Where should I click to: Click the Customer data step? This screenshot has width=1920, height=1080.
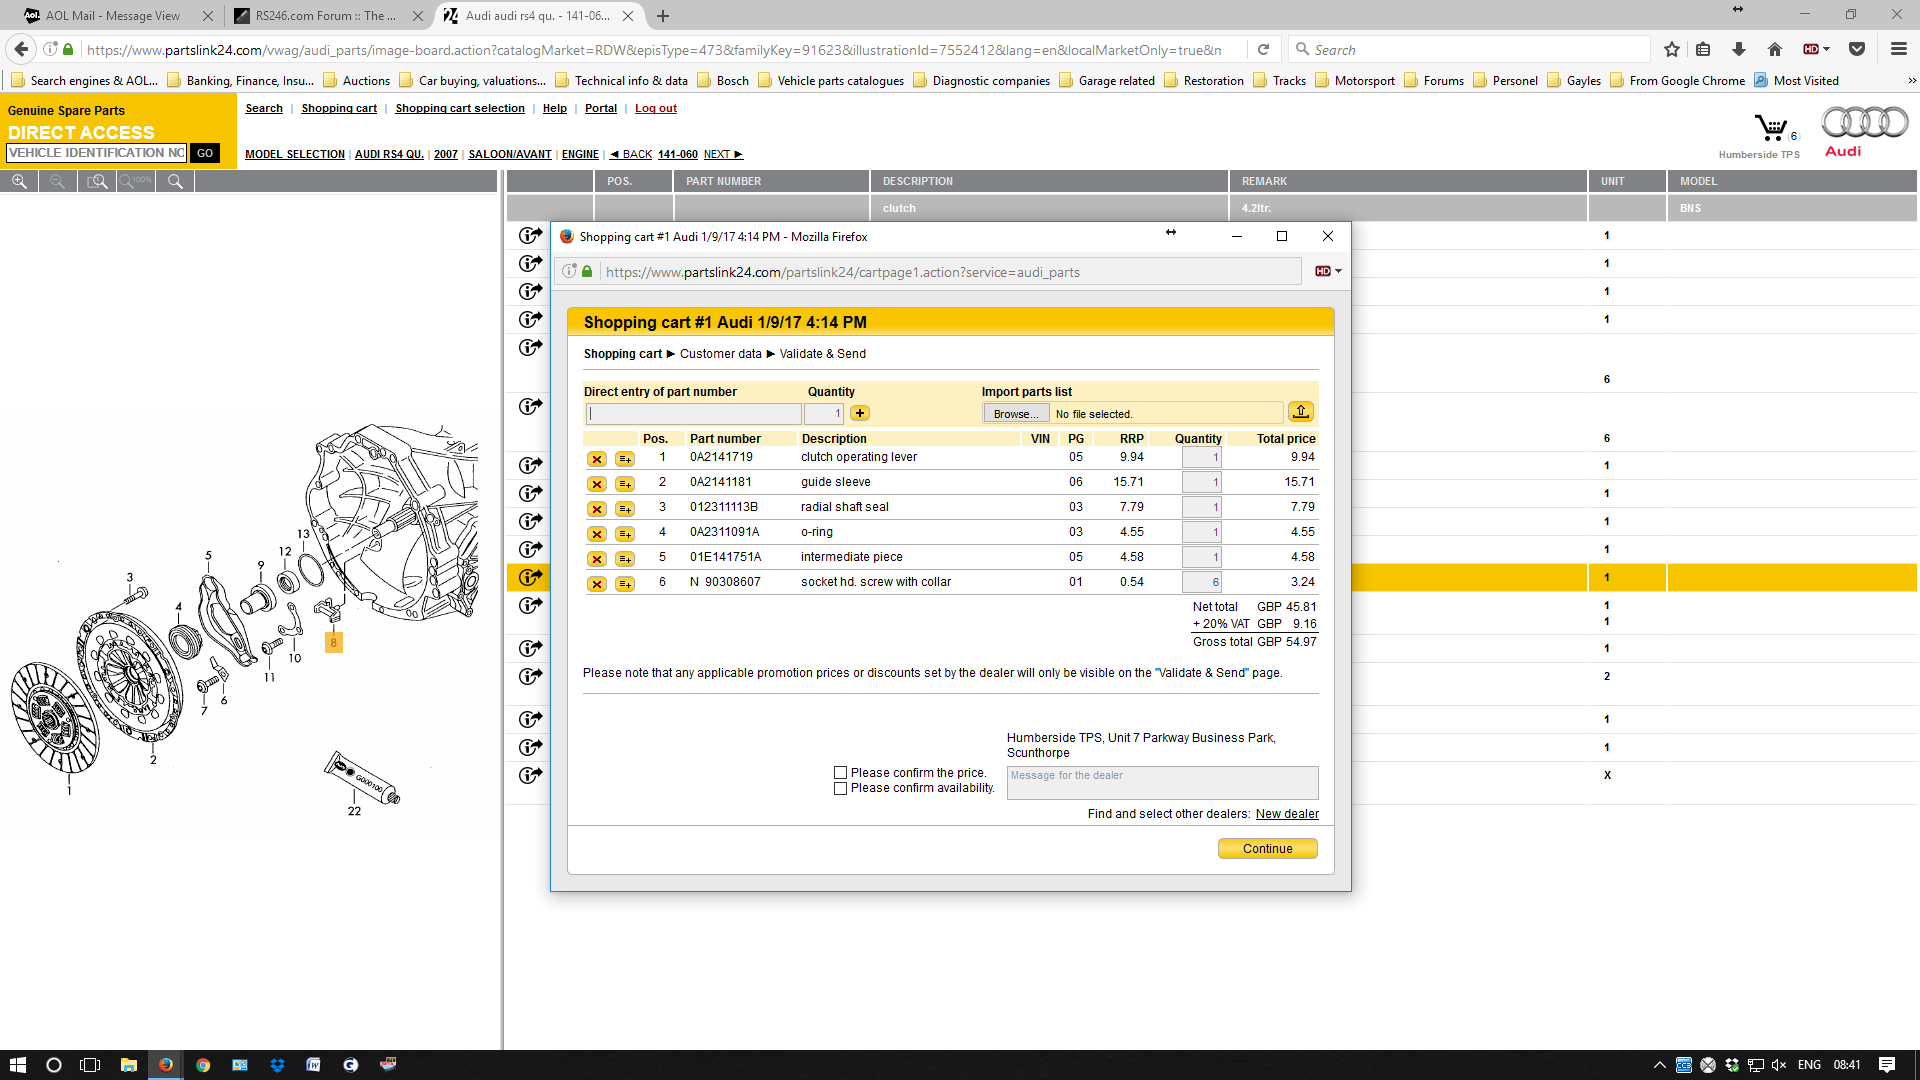coord(720,354)
